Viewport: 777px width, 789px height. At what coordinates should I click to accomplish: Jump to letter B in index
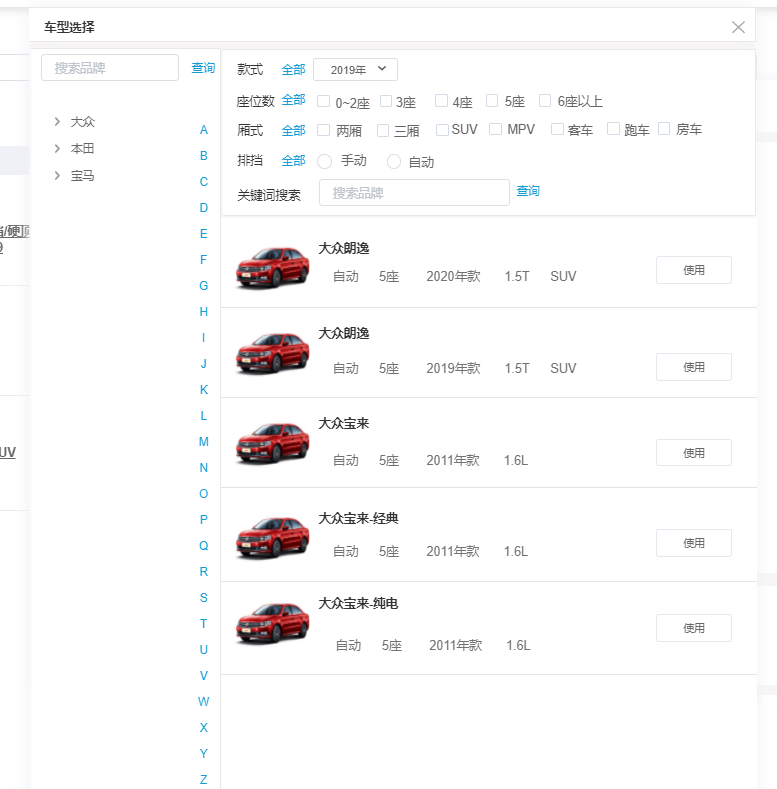(x=203, y=155)
